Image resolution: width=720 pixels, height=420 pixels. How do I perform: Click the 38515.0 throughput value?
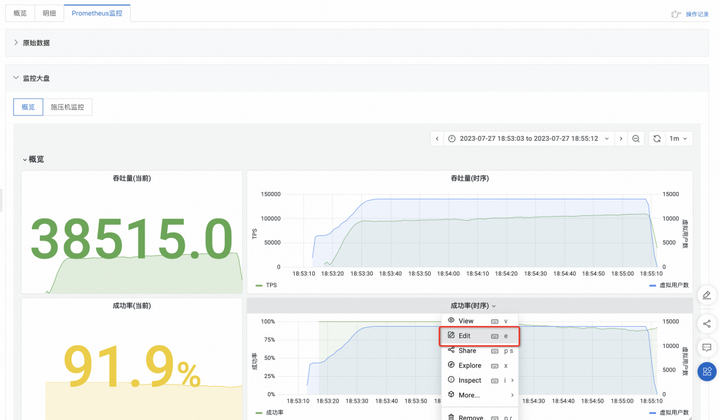click(132, 239)
